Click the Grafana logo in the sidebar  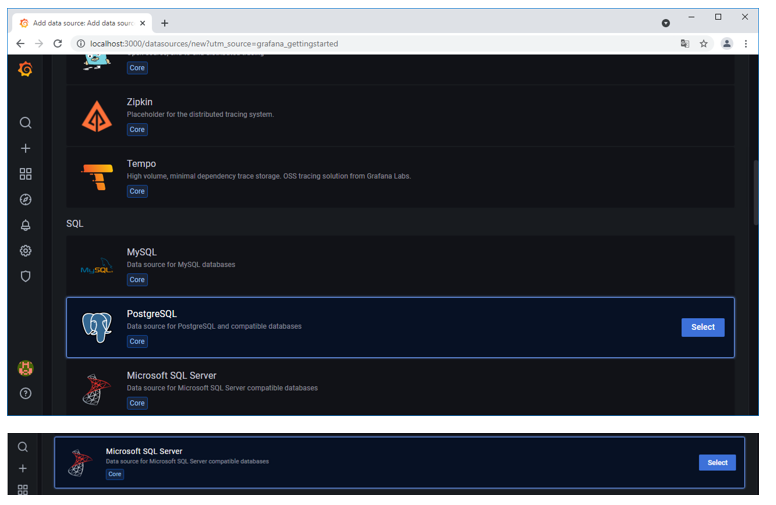click(25, 69)
